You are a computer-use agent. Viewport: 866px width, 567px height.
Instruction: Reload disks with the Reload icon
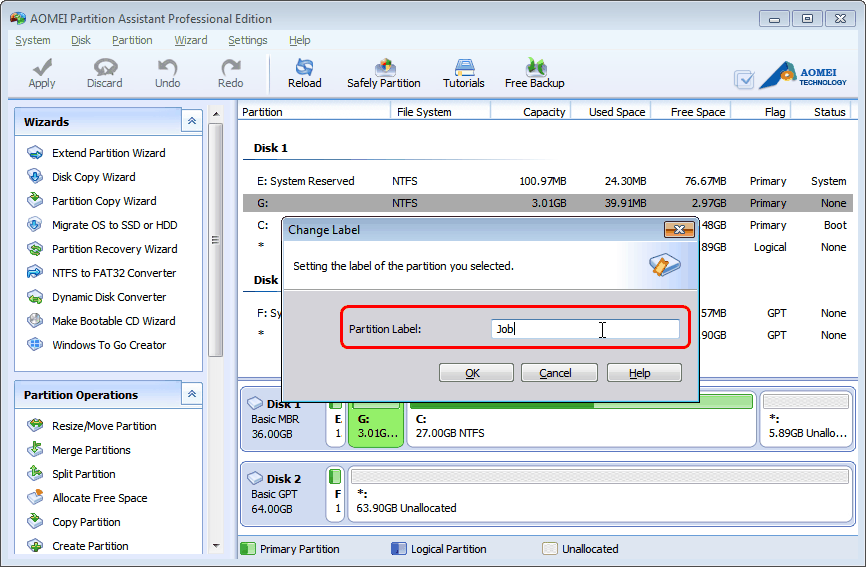click(x=304, y=67)
